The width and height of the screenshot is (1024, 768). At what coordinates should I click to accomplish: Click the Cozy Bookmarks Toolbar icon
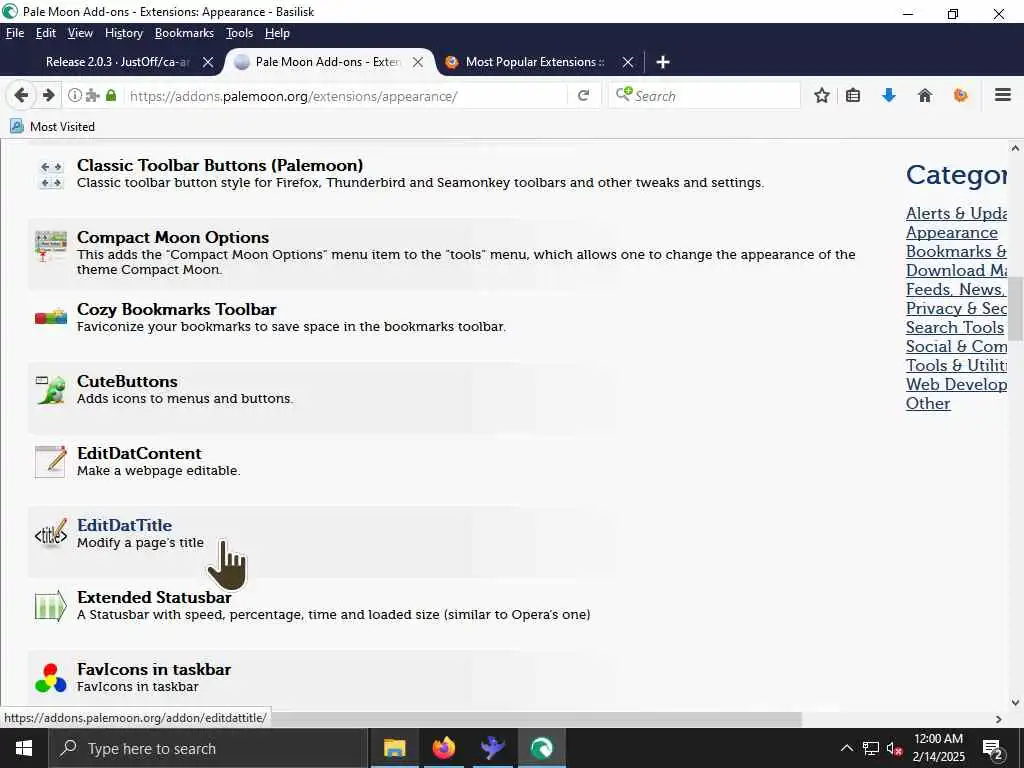click(x=51, y=317)
